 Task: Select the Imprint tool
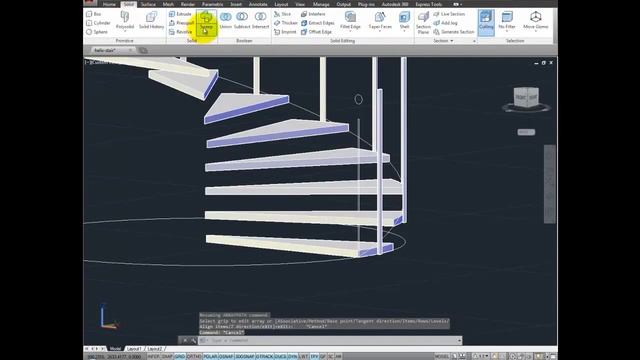point(285,32)
